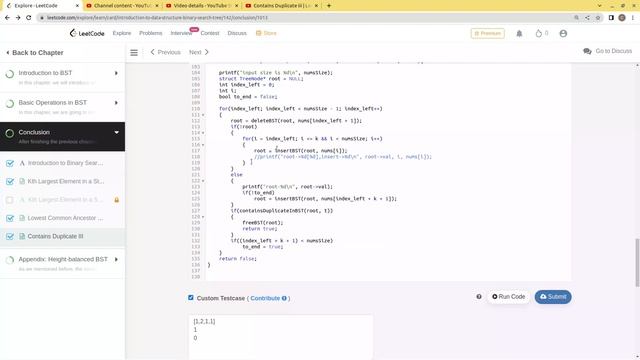The image size is (640, 360).
Task: Open the Problems menu
Action: pos(151,33)
